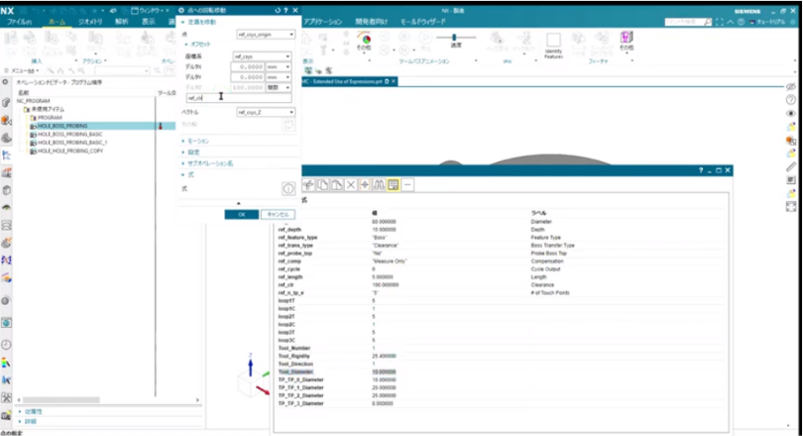Click the help icon next to チュートリアル
Viewport: 803px width, 436px height.
tap(741, 22)
